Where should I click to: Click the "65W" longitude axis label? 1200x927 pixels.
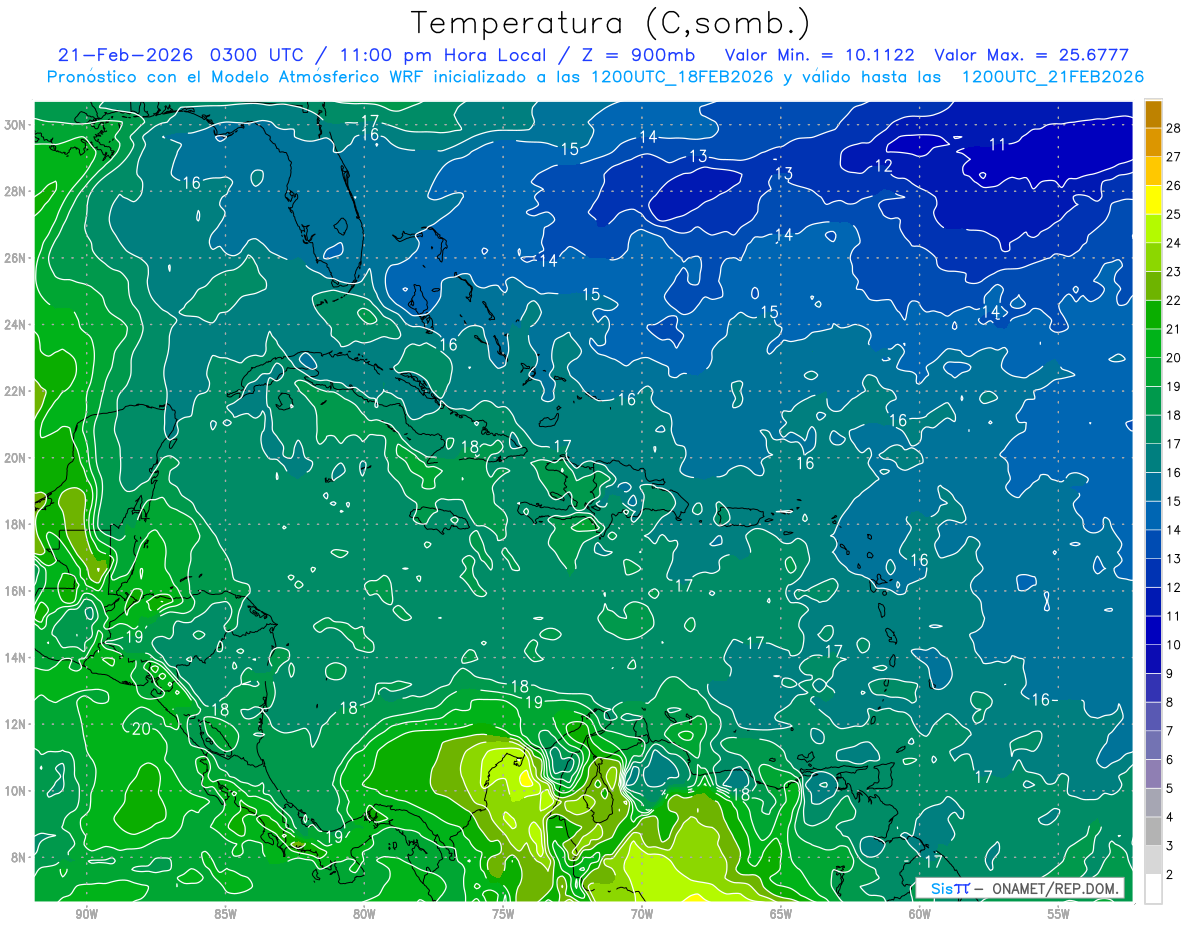click(781, 915)
